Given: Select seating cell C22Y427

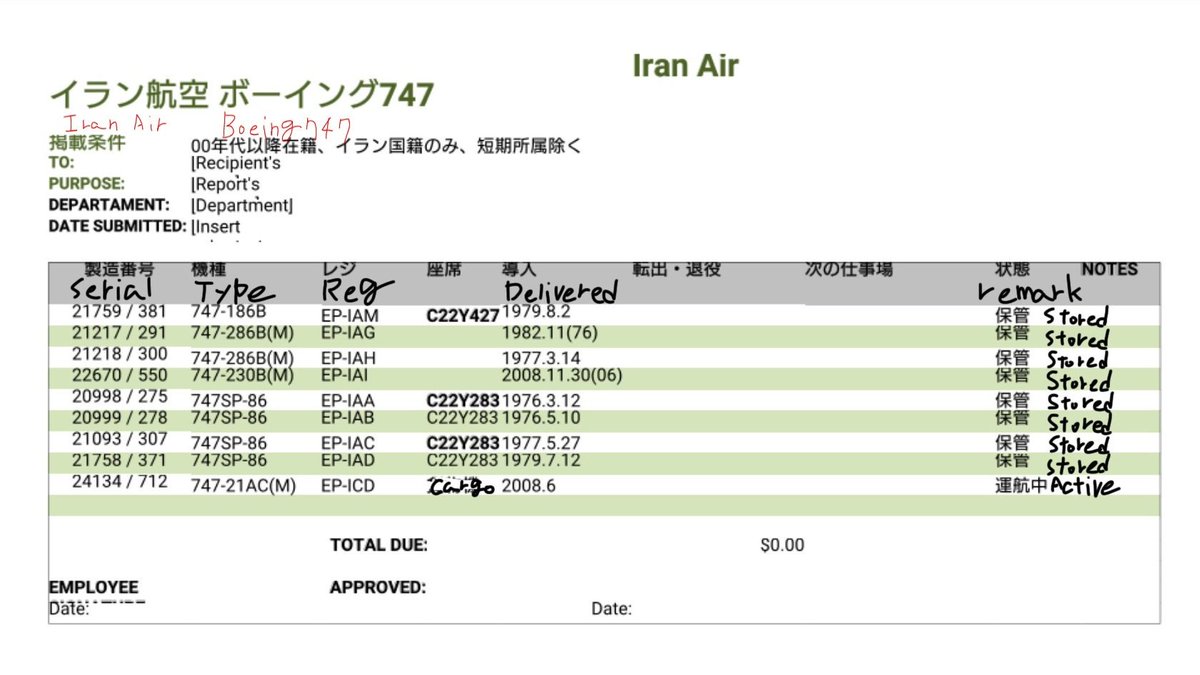Looking at the screenshot, I should (x=463, y=316).
